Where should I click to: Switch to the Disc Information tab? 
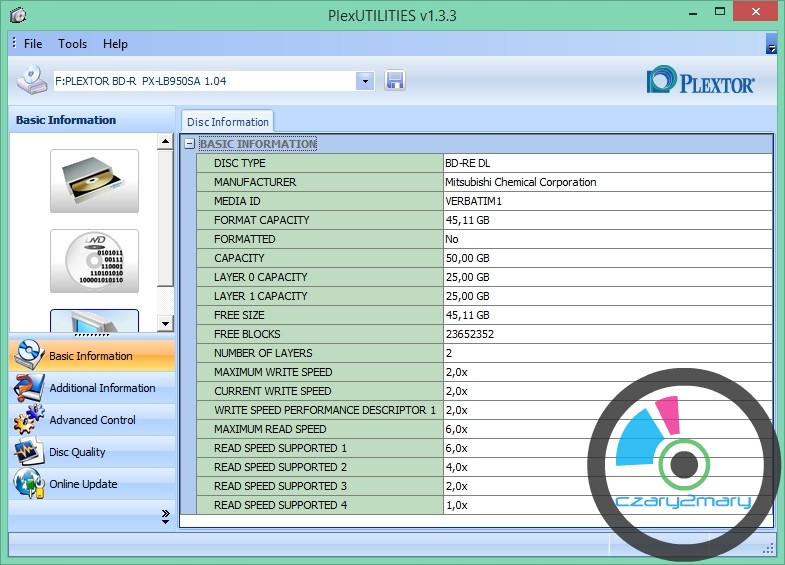click(228, 122)
